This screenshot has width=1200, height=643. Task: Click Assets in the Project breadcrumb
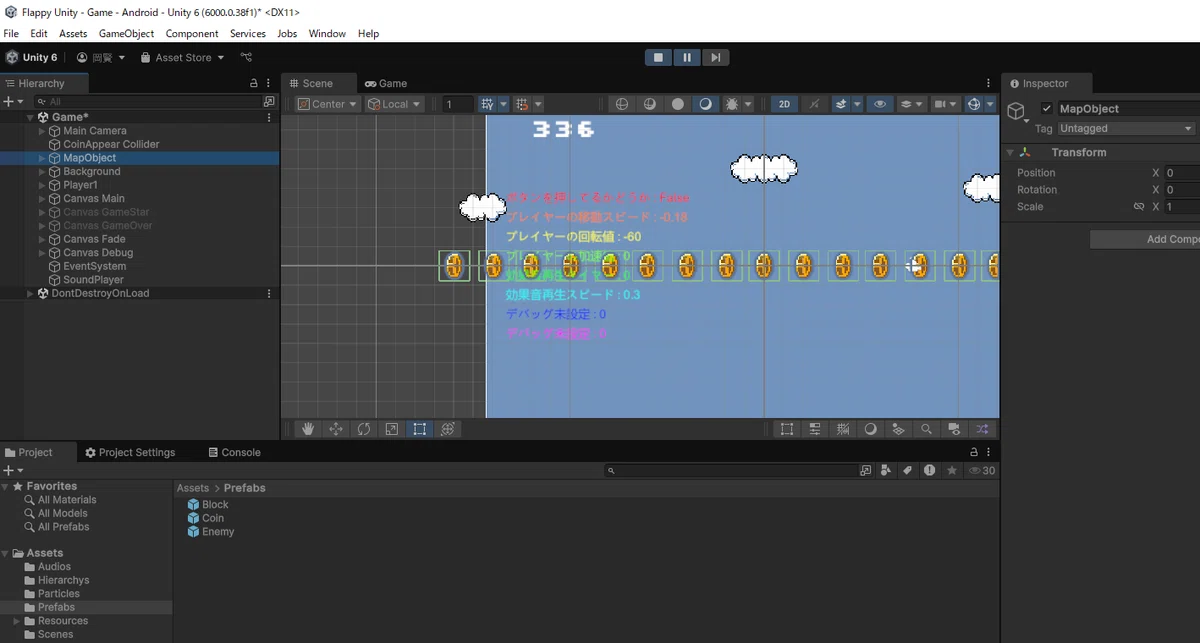(193, 489)
